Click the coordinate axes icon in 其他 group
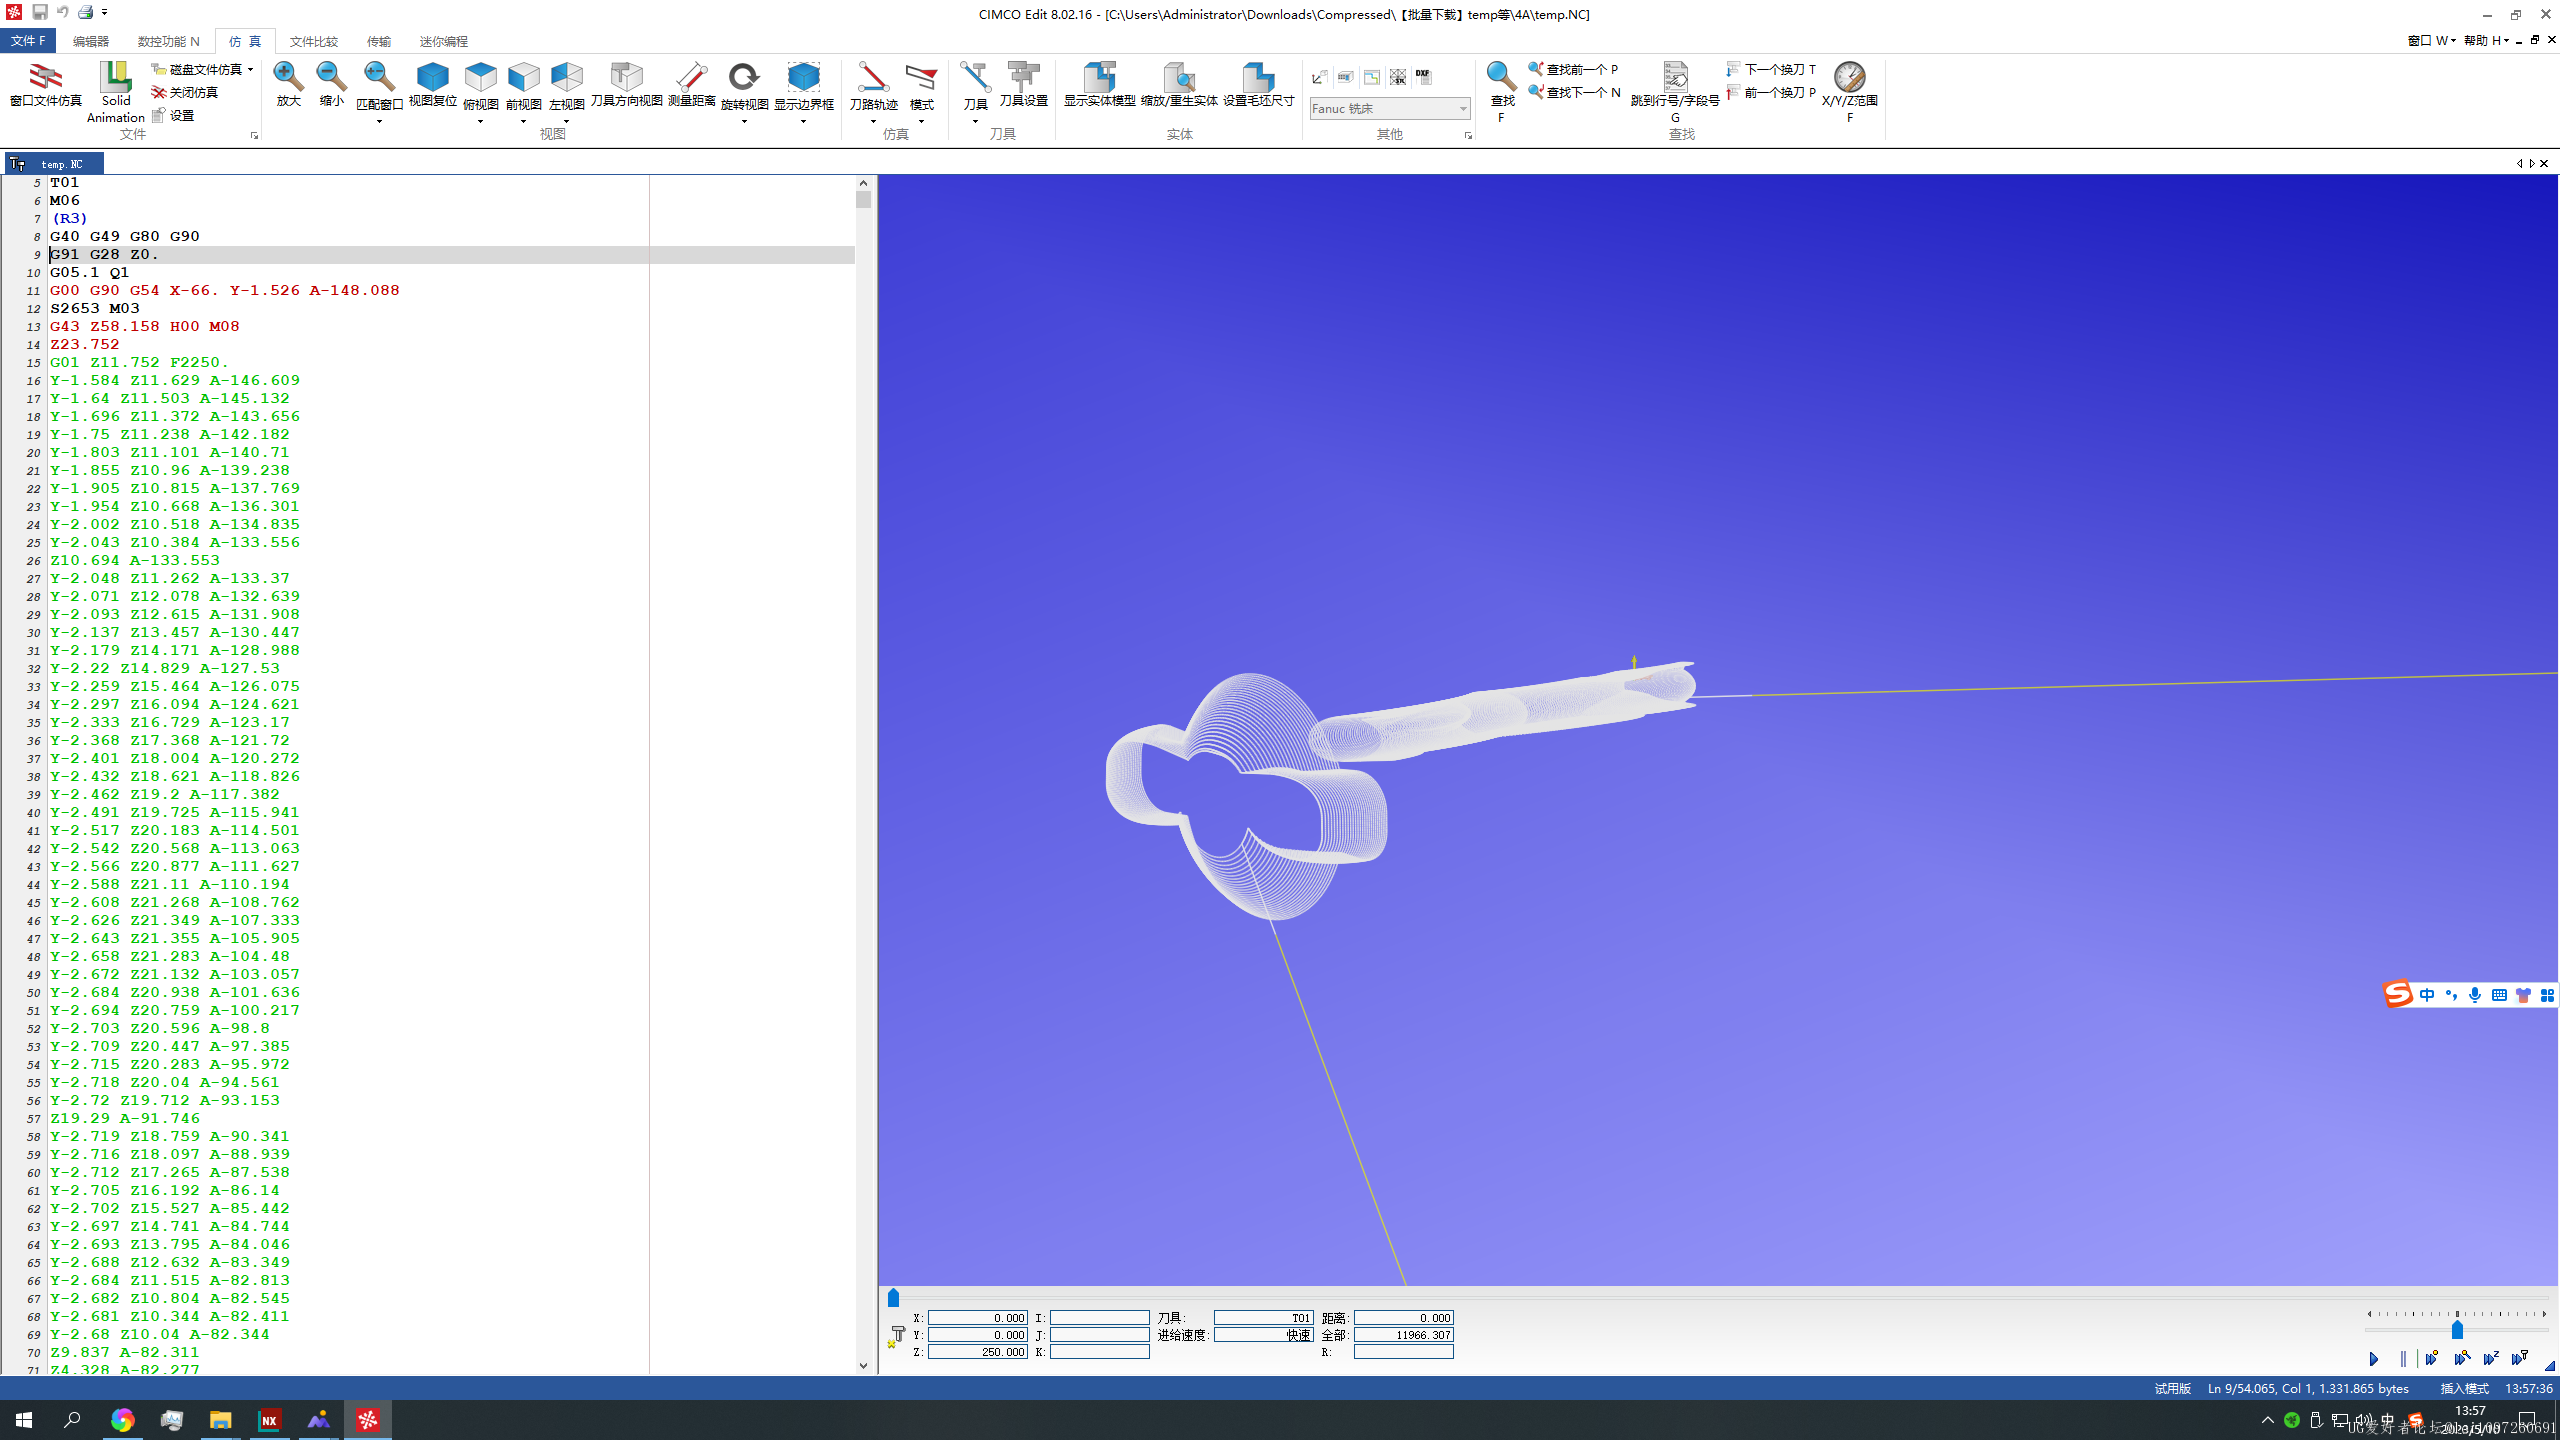The width and height of the screenshot is (2560, 1440). pyautogui.click(x=1320, y=76)
